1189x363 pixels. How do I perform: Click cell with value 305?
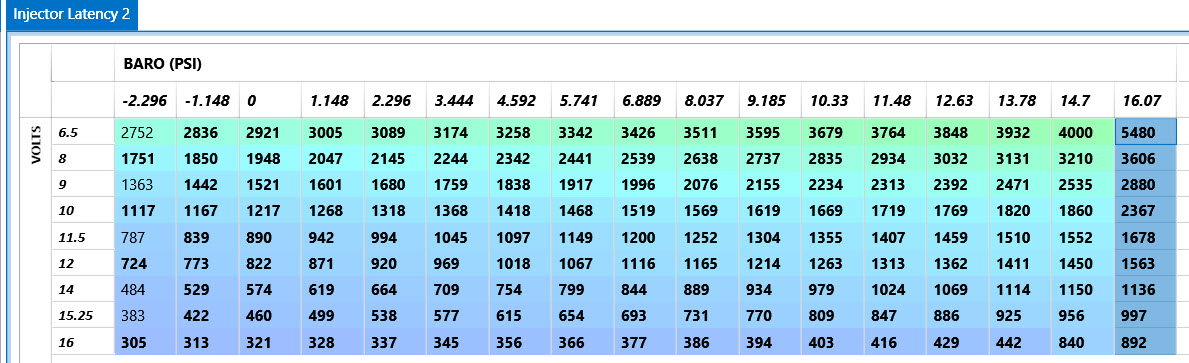(x=145, y=341)
